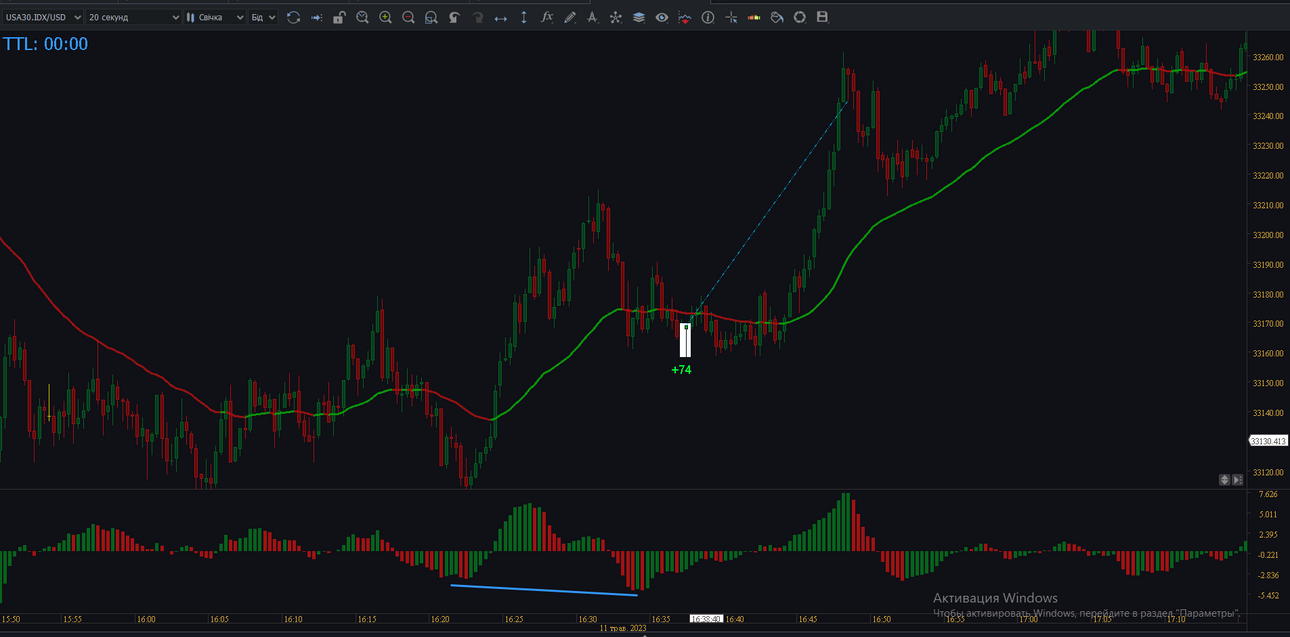This screenshot has height=637, width=1290.
Task: Click the current price label 33130.413
Action: tap(1269, 441)
